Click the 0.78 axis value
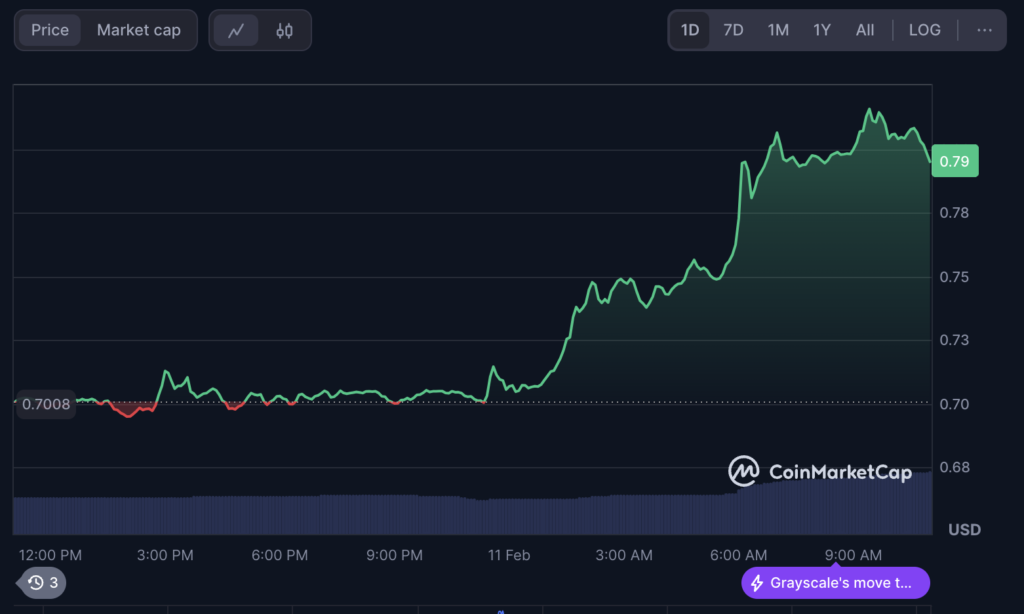 pyautogui.click(x=954, y=213)
